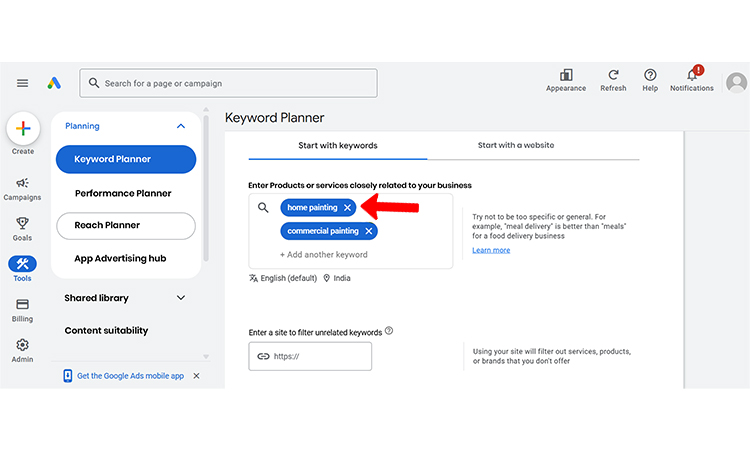Screen dimensions: 750x450
Task: Change location 'India'
Action: click(337, 278)
